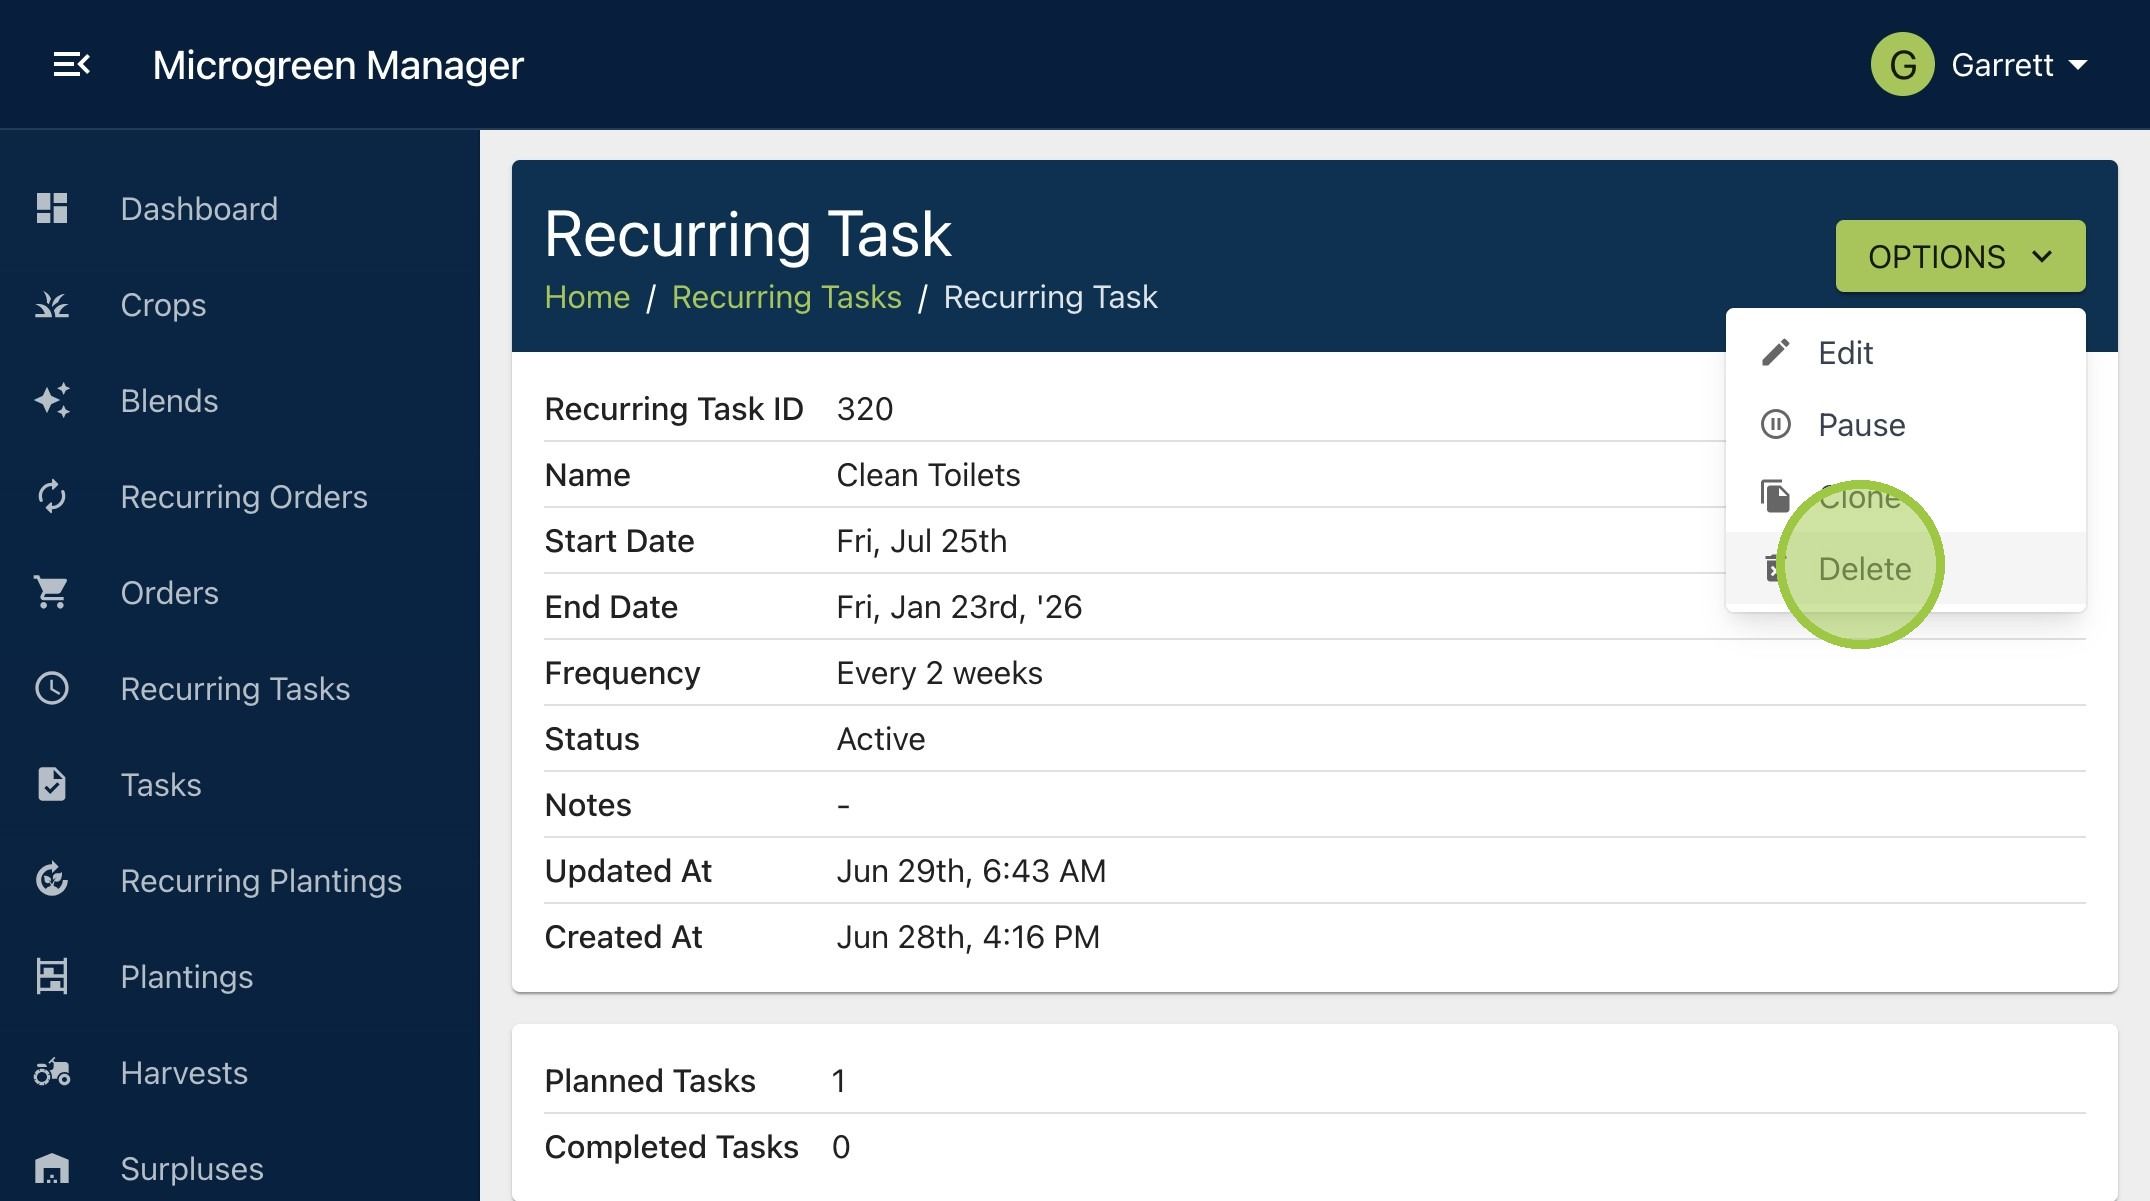Click the Dashboard grid icon
2150x1201 pixels.
[52, 208]
